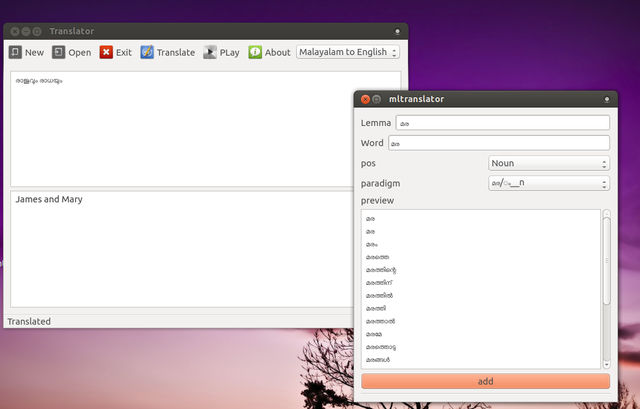The width and height of the screenshot is (640, 409).
Task: Expand the pos dropdown showing Noun
Action: click(x=548, y=163)
